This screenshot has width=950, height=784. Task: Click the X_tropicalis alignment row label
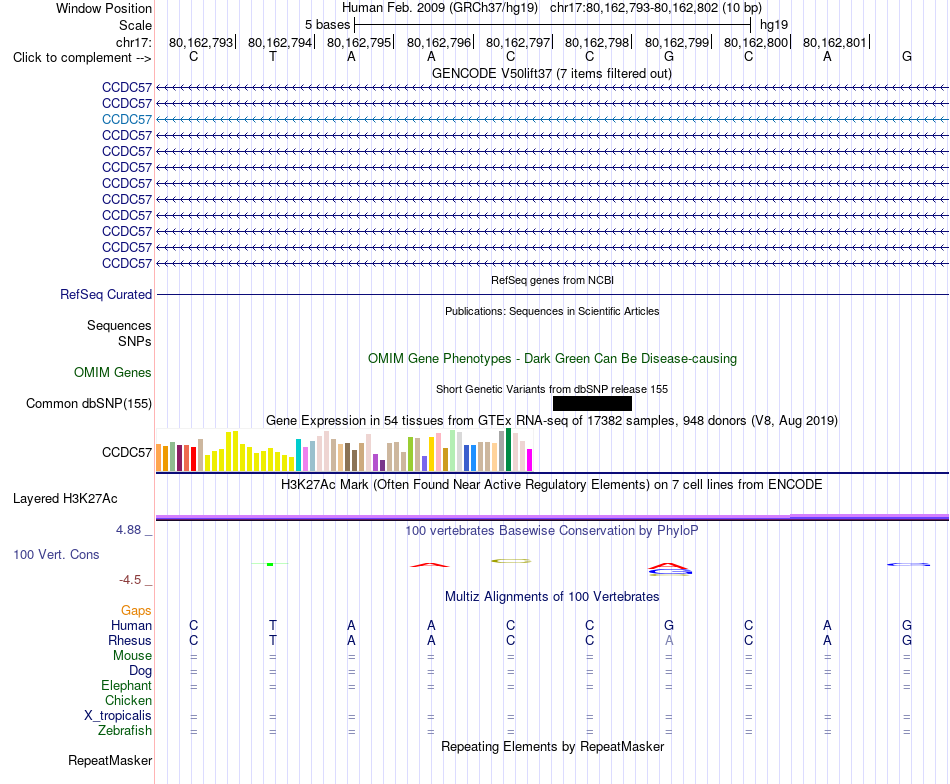(x=118, y=716)
